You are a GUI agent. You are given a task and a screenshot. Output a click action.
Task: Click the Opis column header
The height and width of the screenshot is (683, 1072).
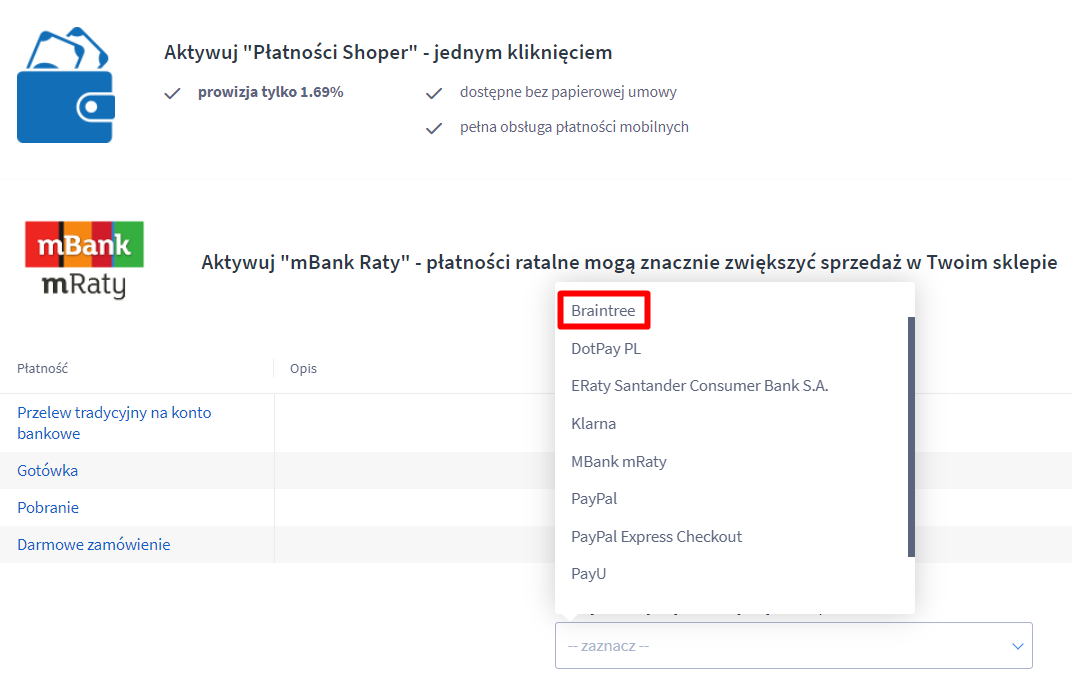(x=304, y=369)
